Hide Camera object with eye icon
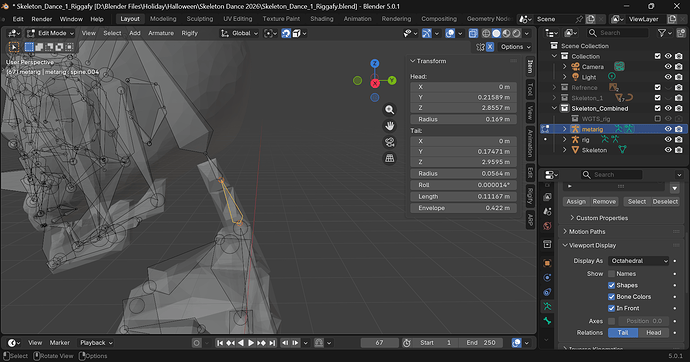Screen dimensions: 690x362 click(668, 66)
